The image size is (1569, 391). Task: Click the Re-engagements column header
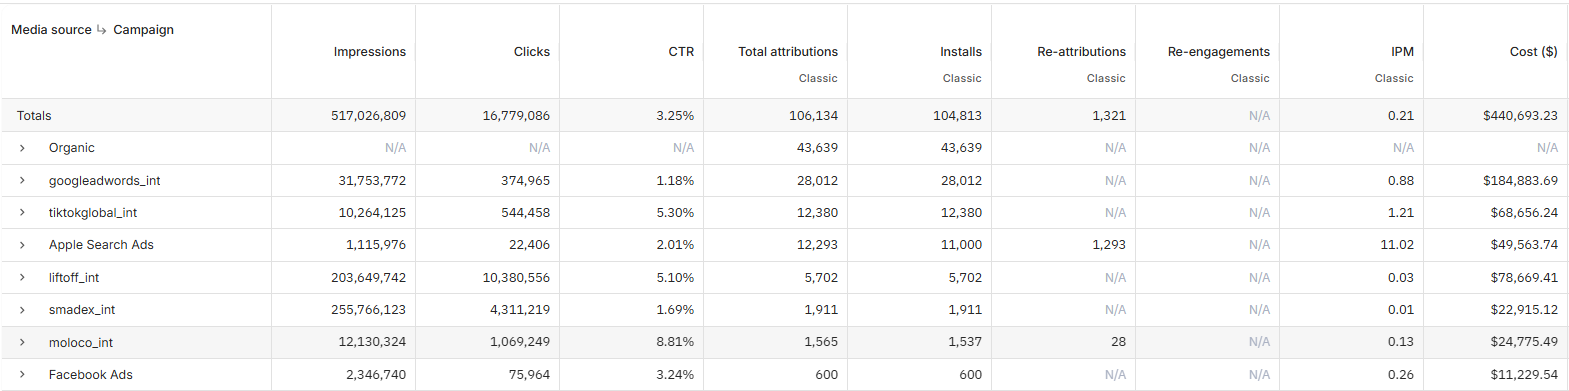pyautogui.click(x=1219, y=52)
